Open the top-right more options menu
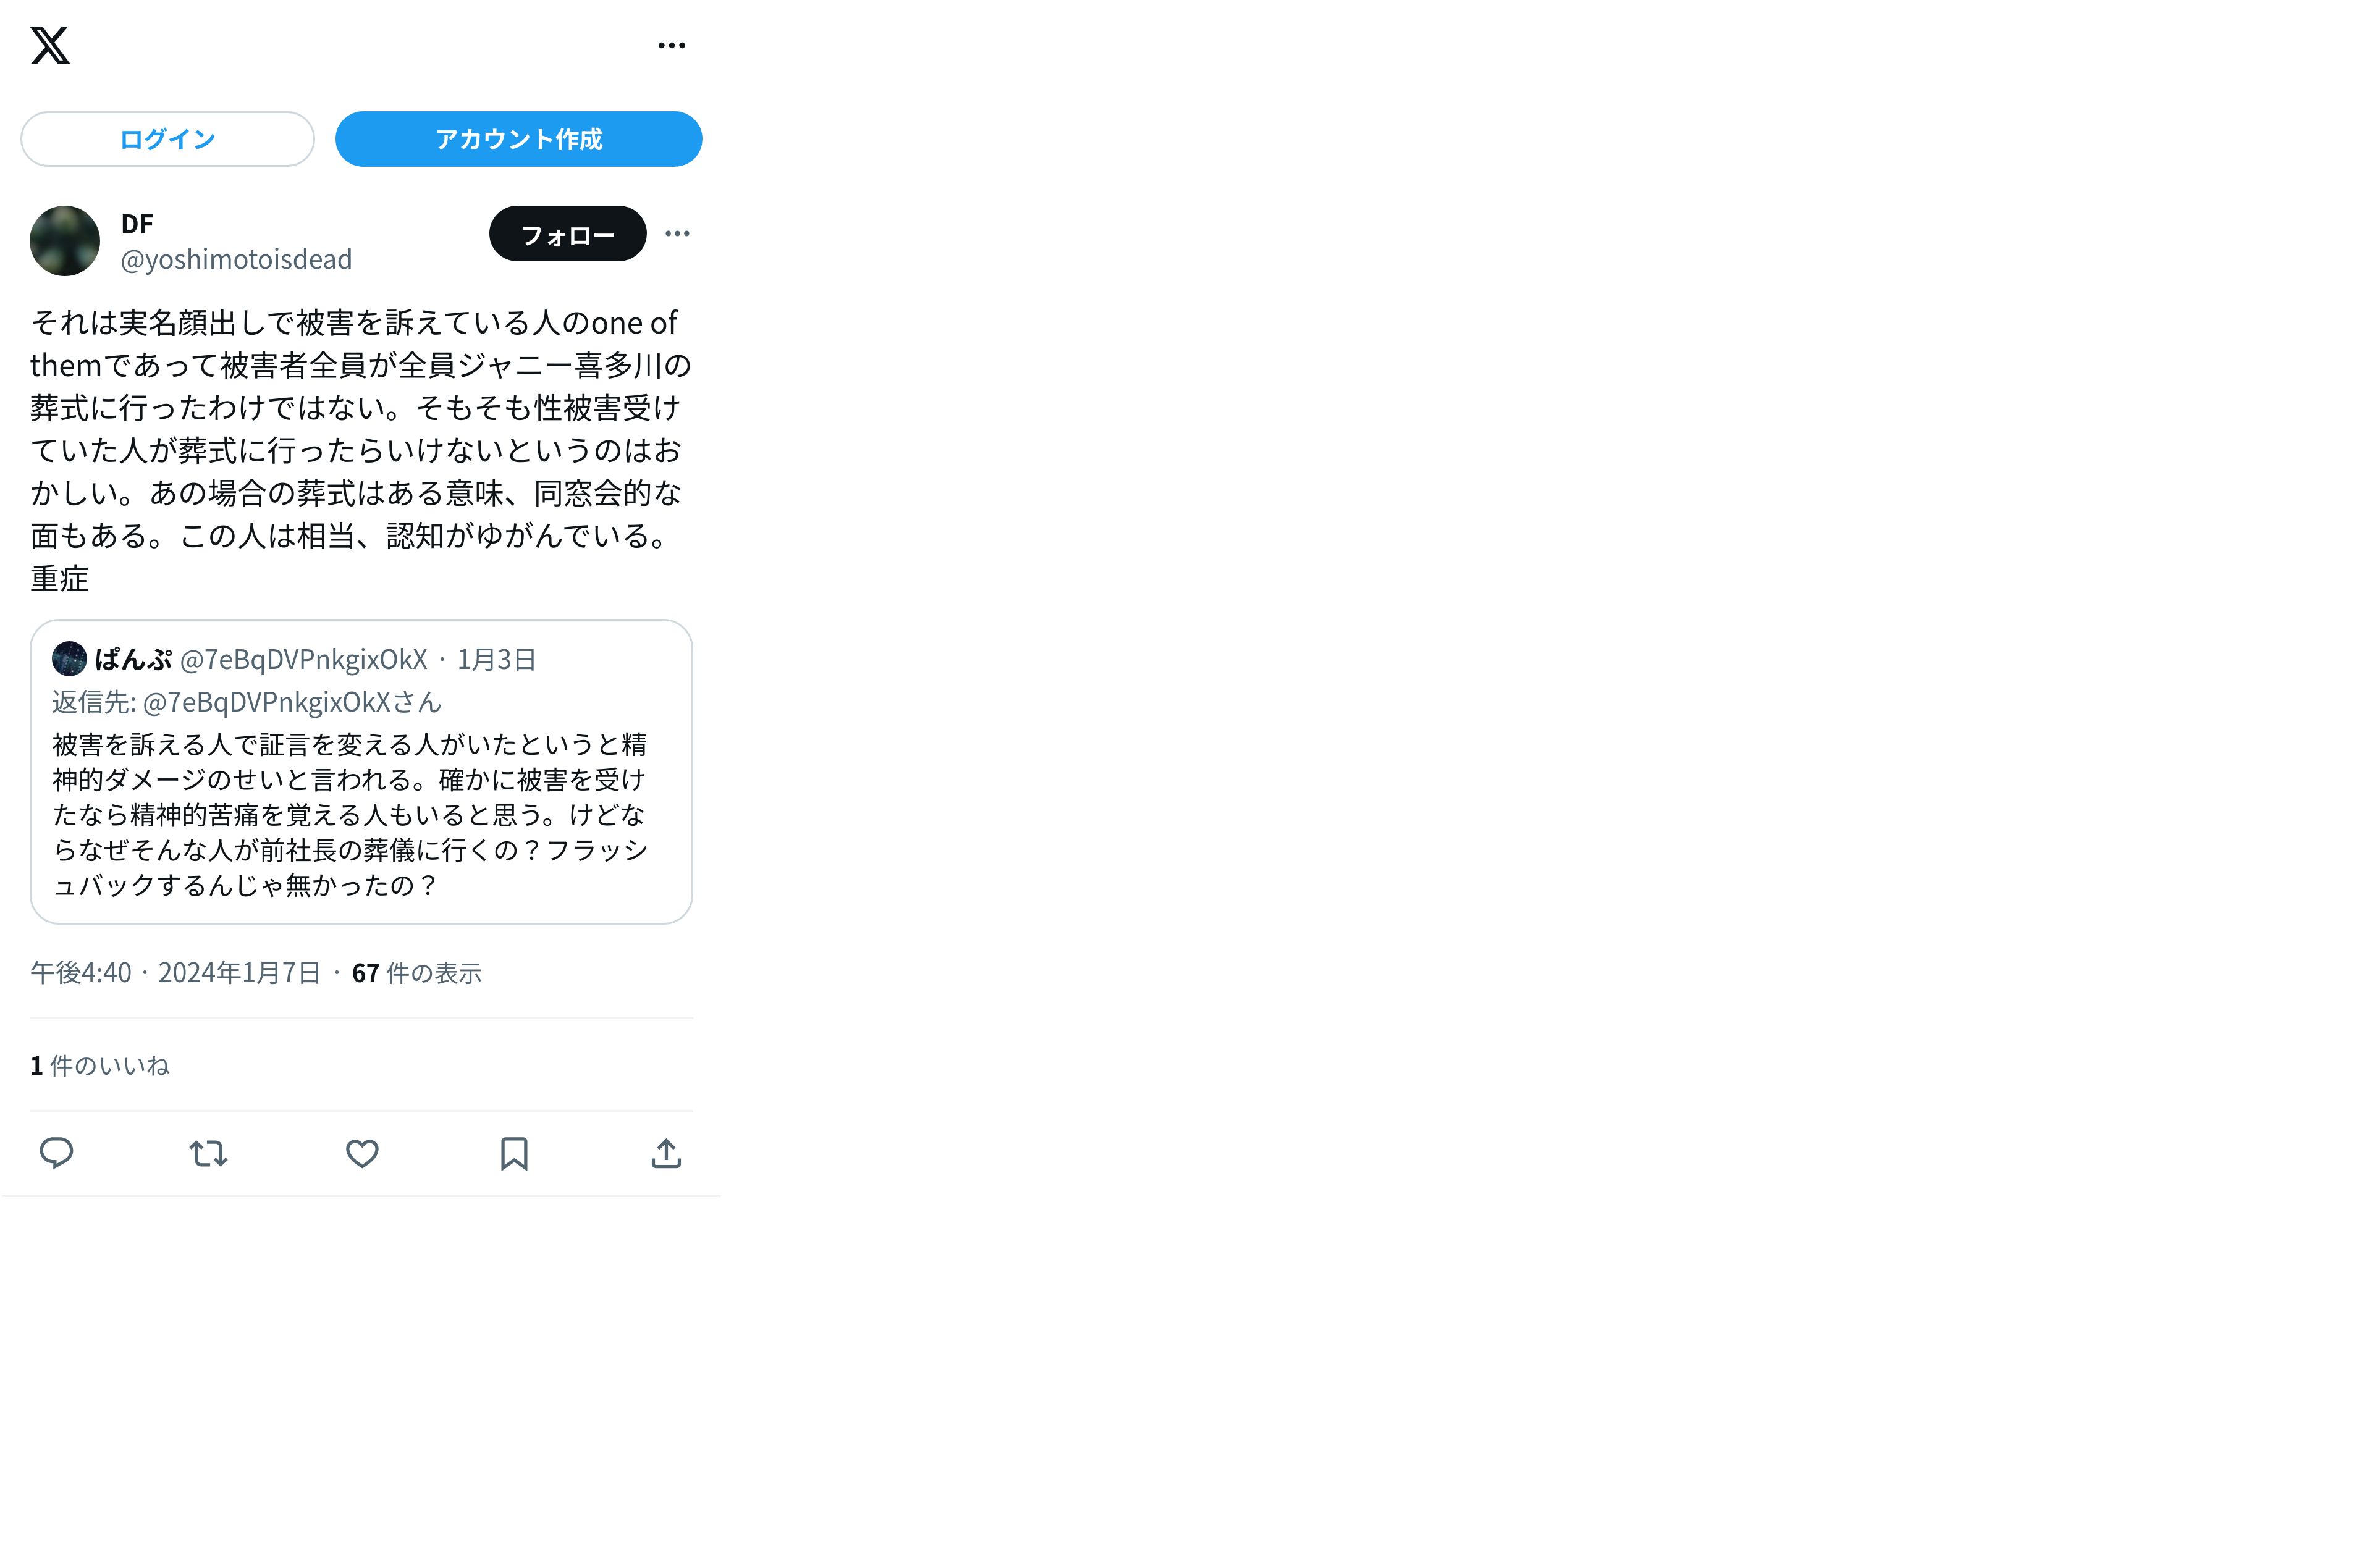 point(672,45)
